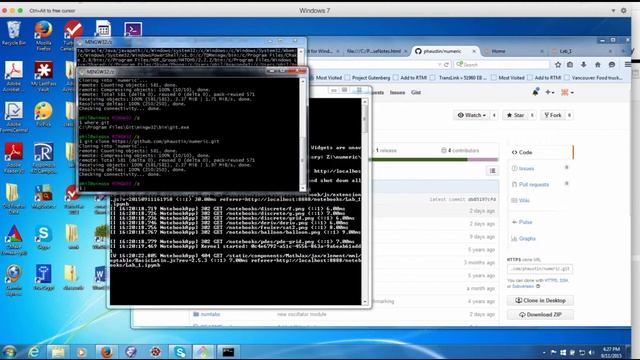The height and width of the screenshot is (360, 640).
Task: Click the Jupyter console window vertical scrollbar
Action: [365, 201]
